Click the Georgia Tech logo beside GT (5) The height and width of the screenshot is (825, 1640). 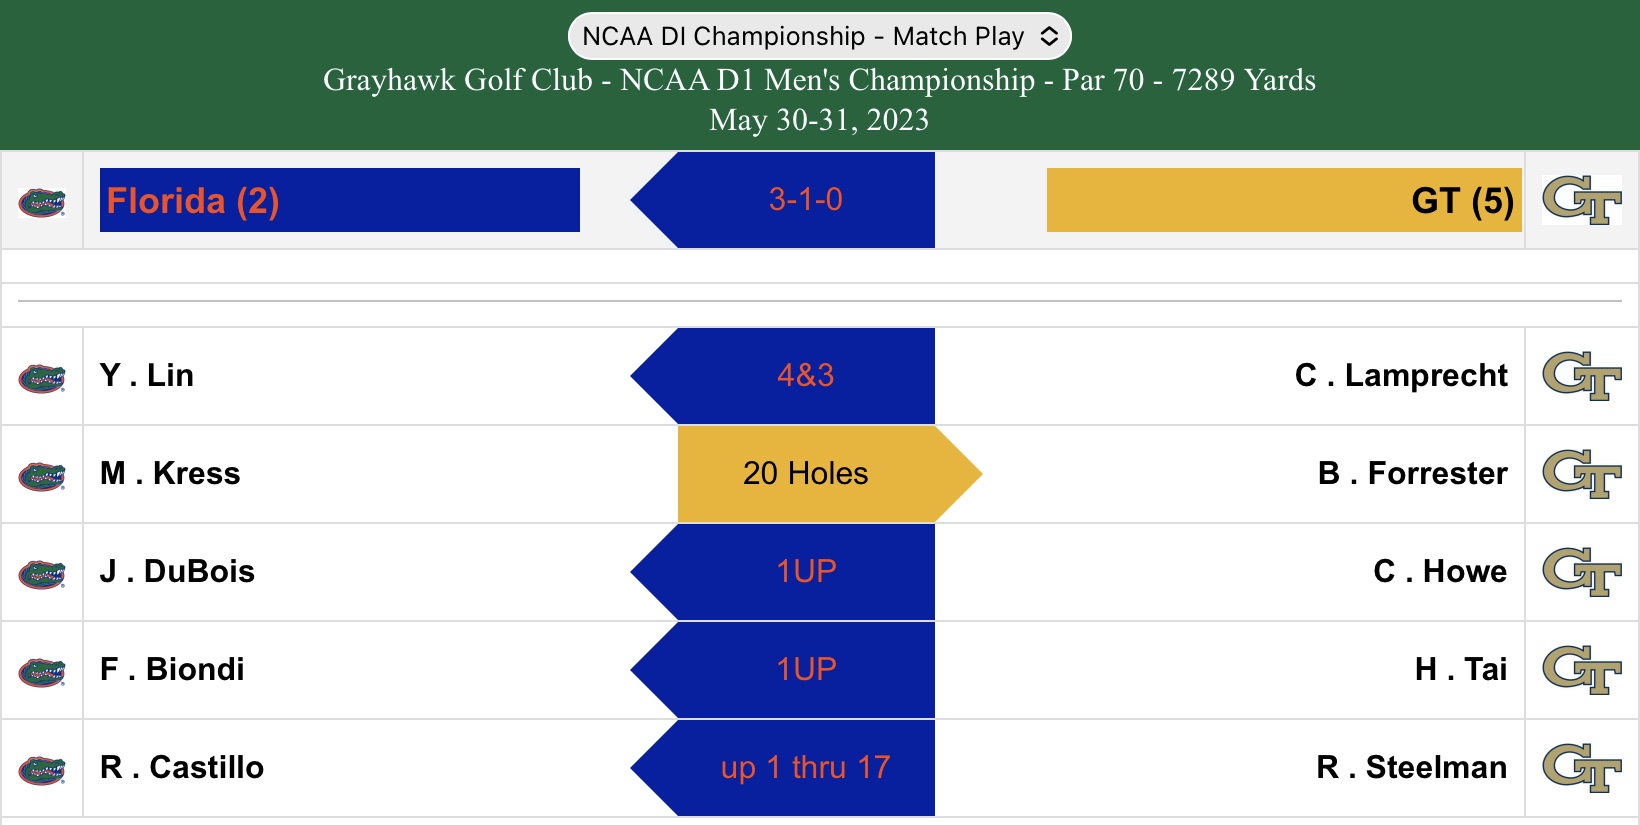(1581, 200)
